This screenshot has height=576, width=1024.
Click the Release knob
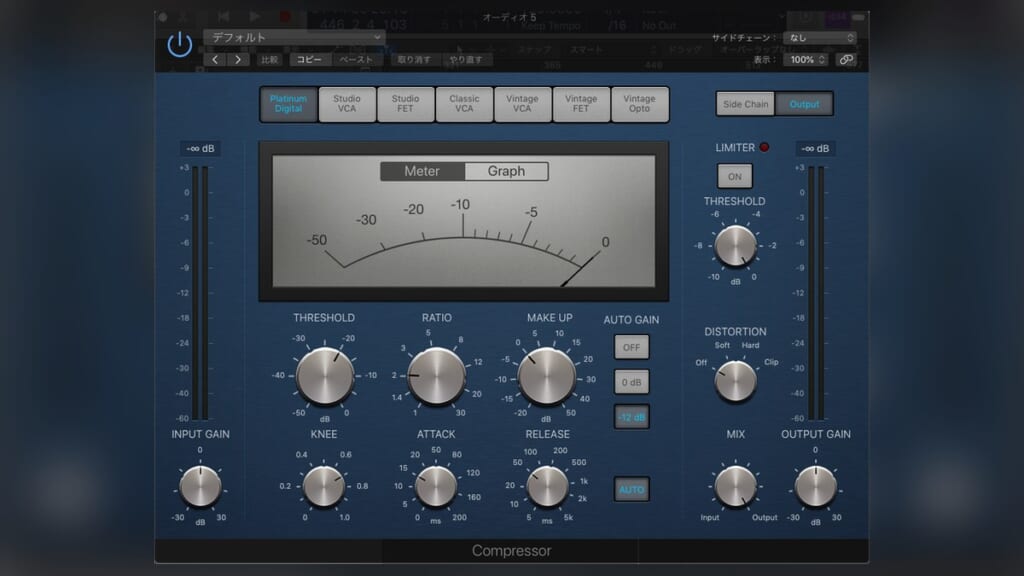547,487
